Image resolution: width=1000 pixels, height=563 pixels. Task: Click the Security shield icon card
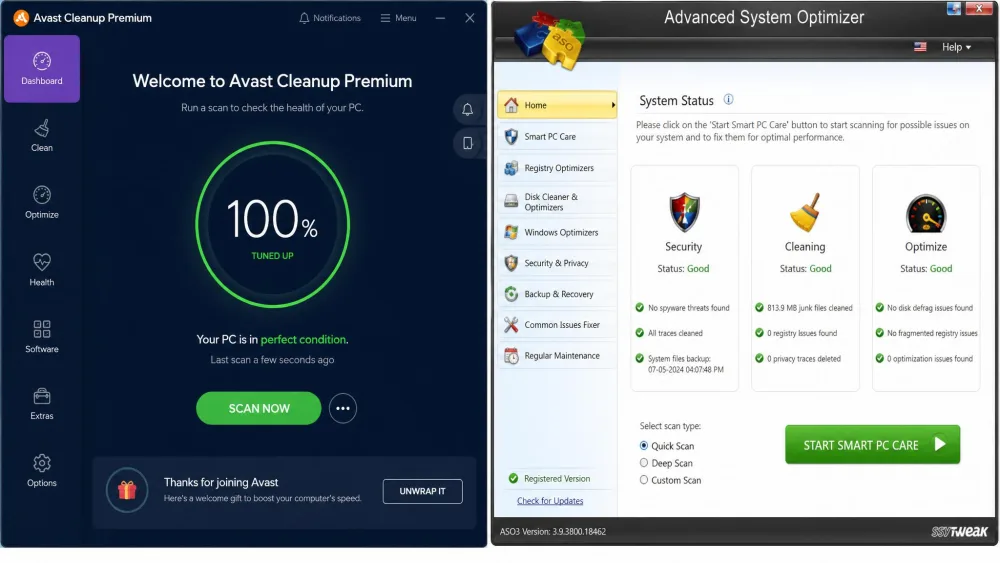[x=684, y=212]
